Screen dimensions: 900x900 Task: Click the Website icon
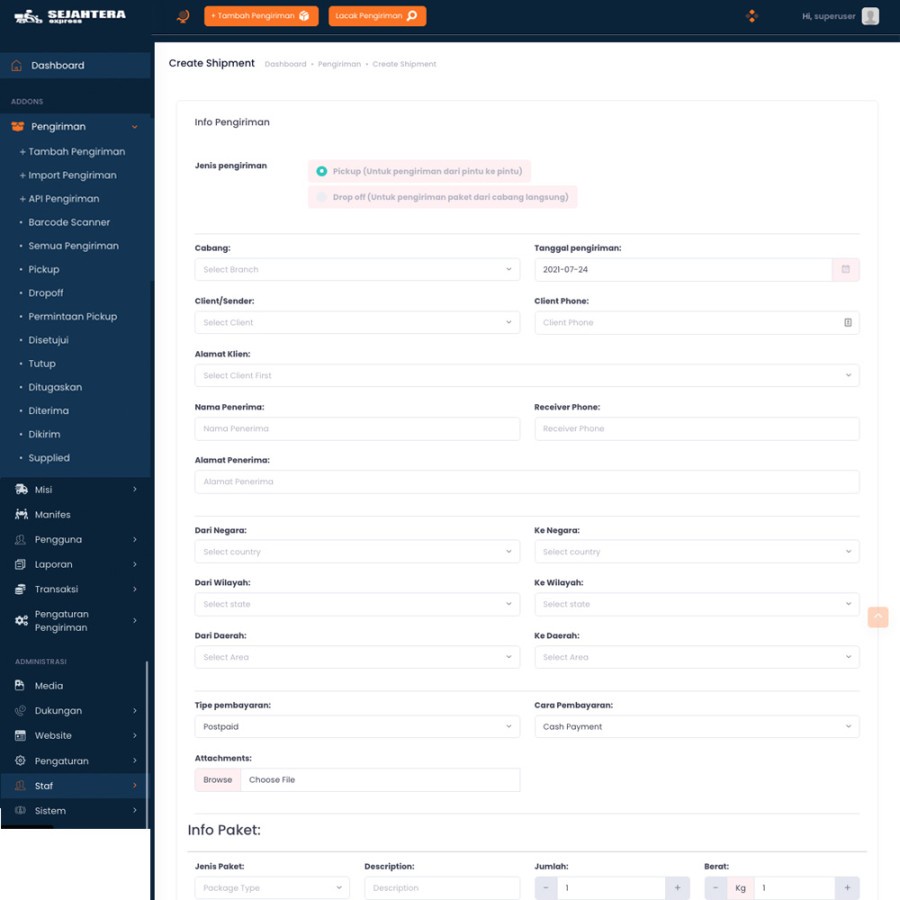pos(20,735)
